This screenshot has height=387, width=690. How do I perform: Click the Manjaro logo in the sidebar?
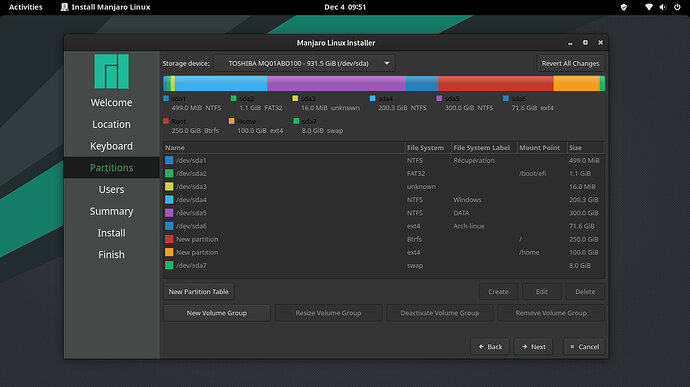pyautogui.click(x=111, y=71)
